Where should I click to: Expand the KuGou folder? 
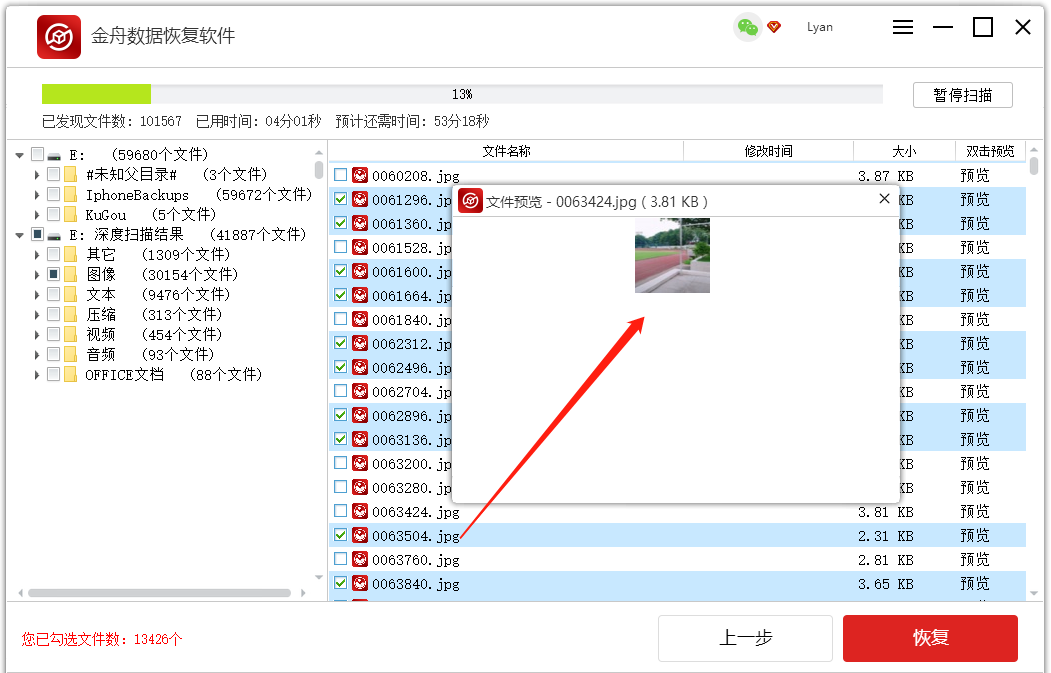point(37,215)
